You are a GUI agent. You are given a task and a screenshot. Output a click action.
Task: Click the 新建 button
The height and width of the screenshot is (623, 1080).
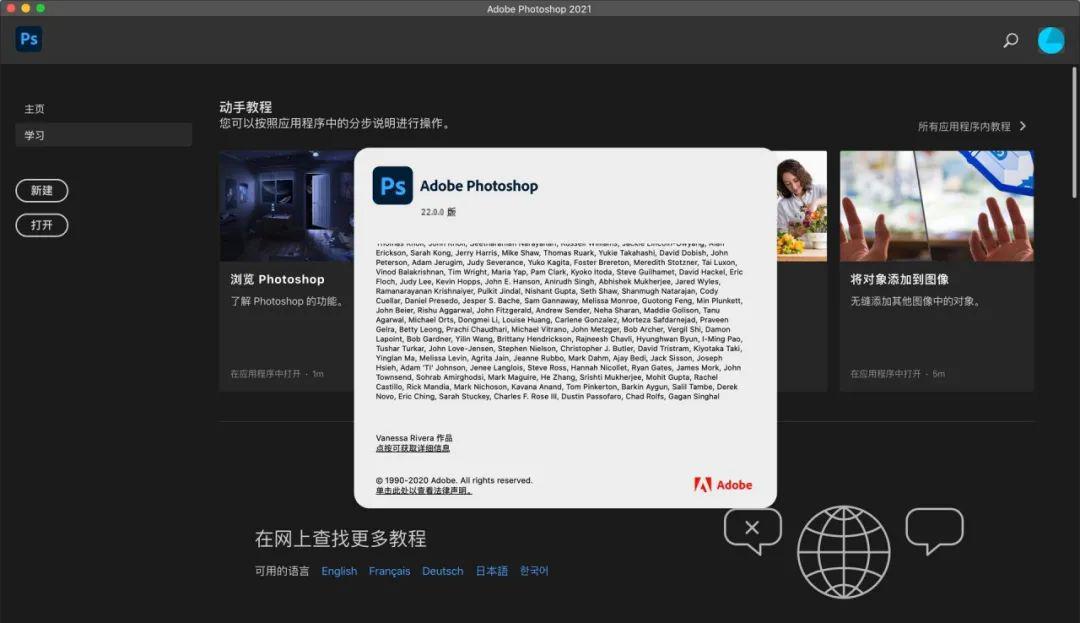(42, 191)
